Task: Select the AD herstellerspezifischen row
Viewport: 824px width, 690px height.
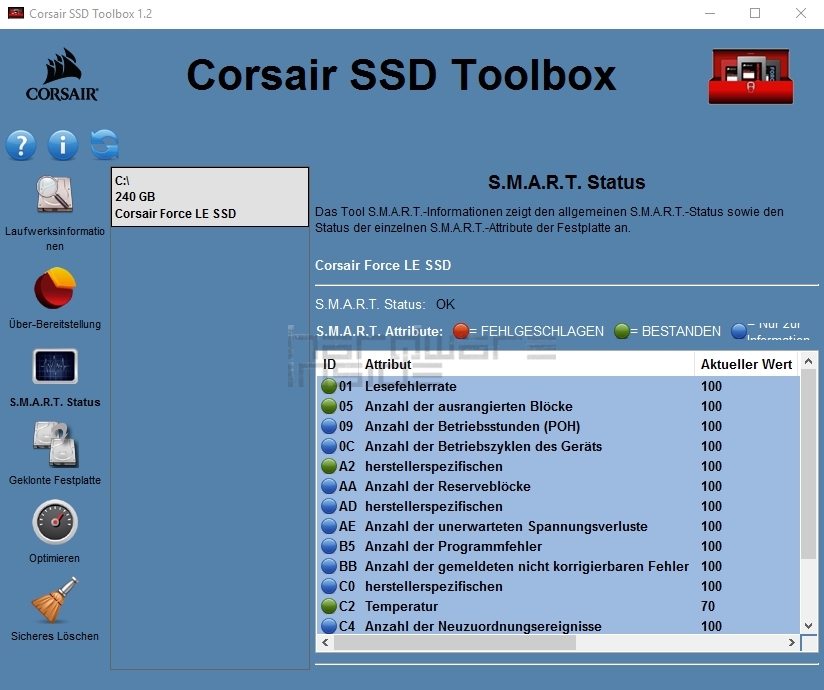Action: (558, 506)
